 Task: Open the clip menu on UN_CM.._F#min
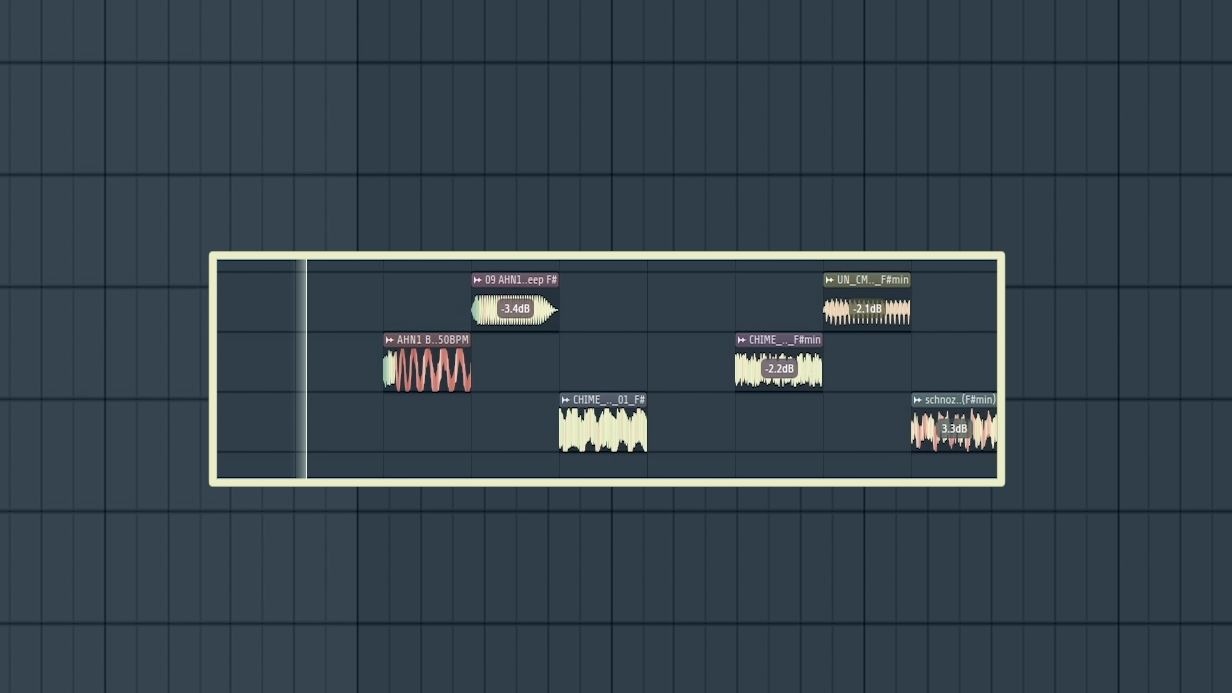click(829, 280)
